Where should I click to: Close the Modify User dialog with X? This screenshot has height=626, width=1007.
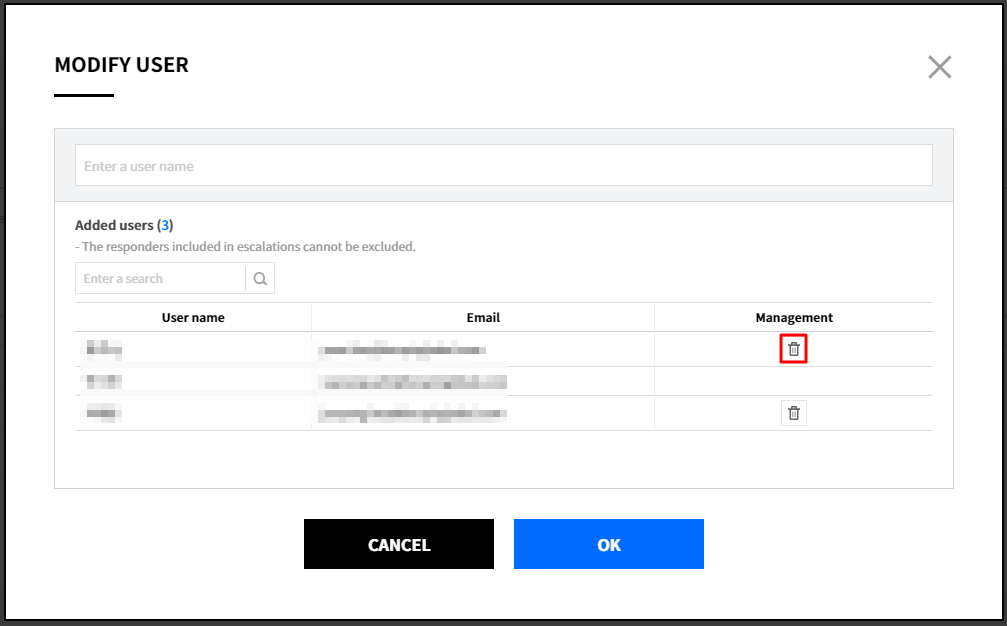click(939, 67)
